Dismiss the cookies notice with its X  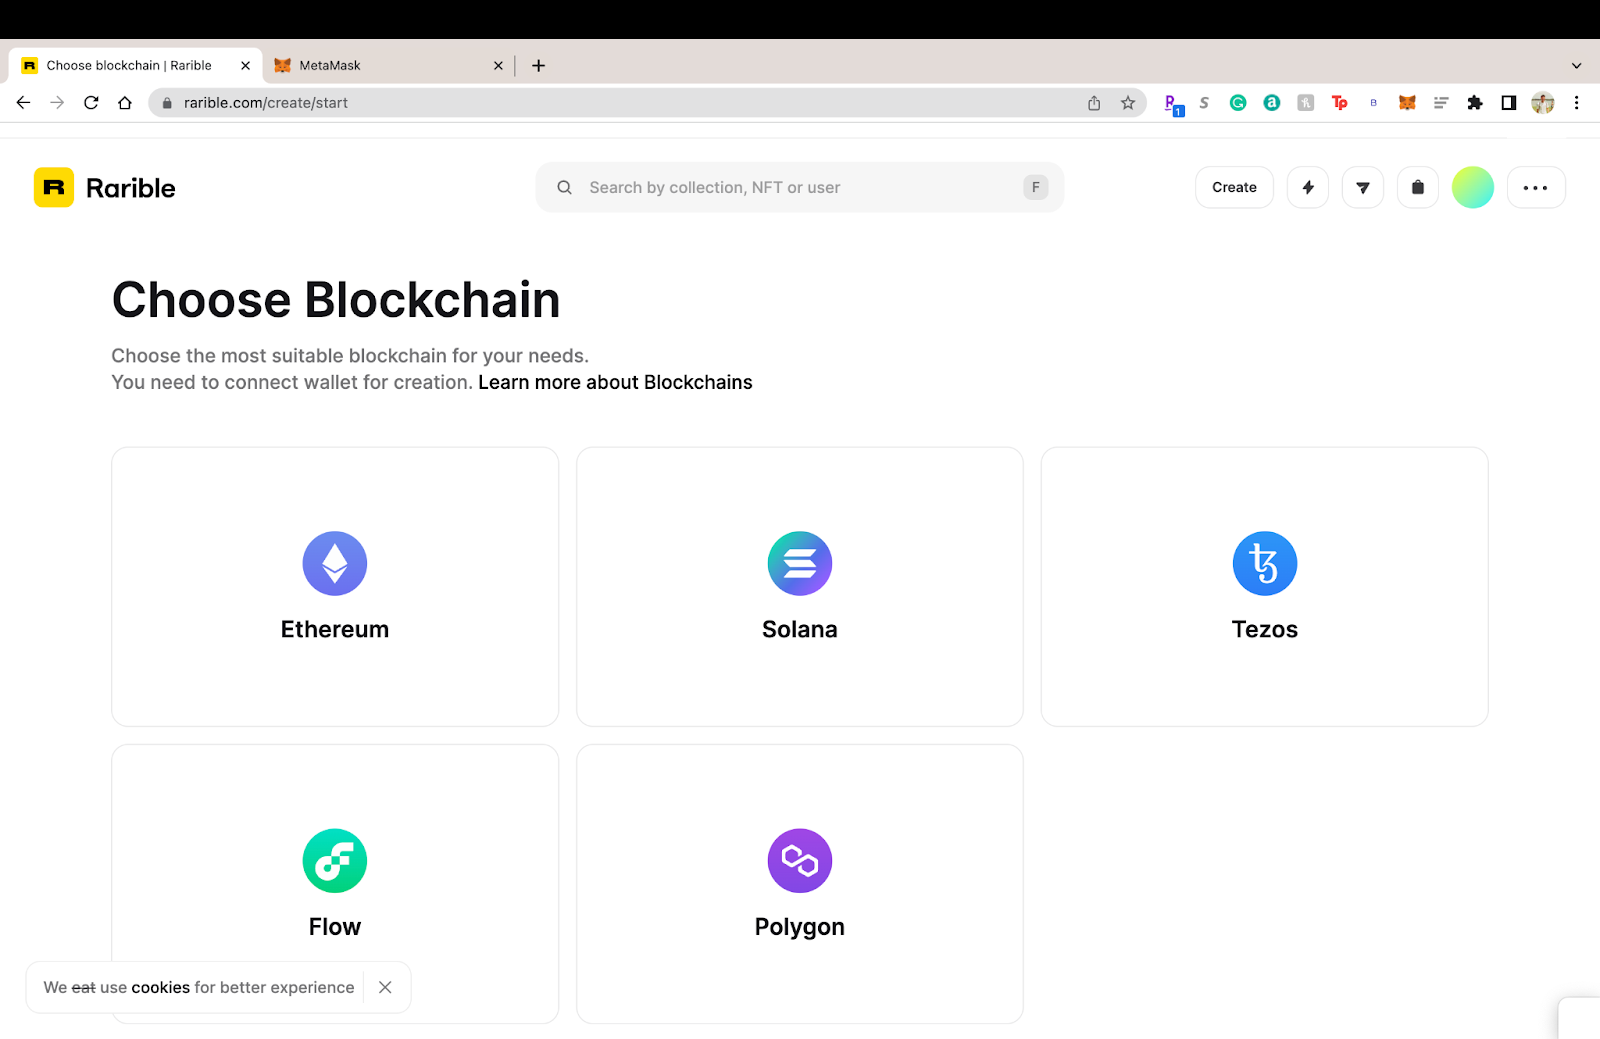tap(385, 987)
